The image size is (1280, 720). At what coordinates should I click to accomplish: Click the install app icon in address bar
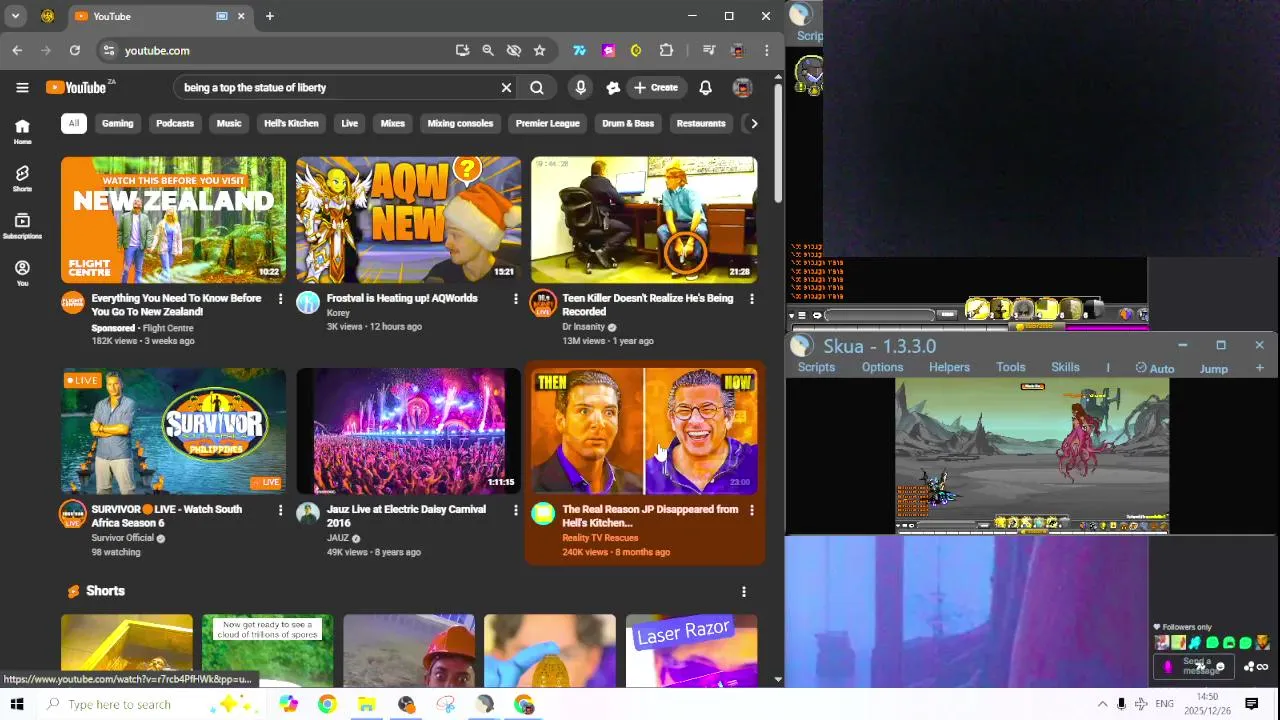(462, 50)
